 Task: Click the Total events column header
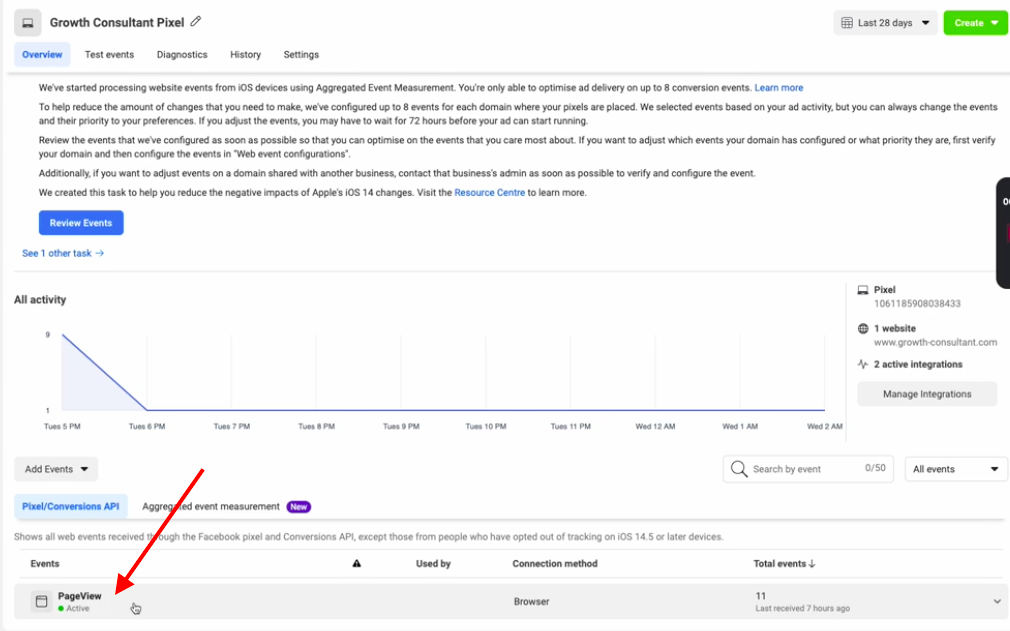coord(780,563)
